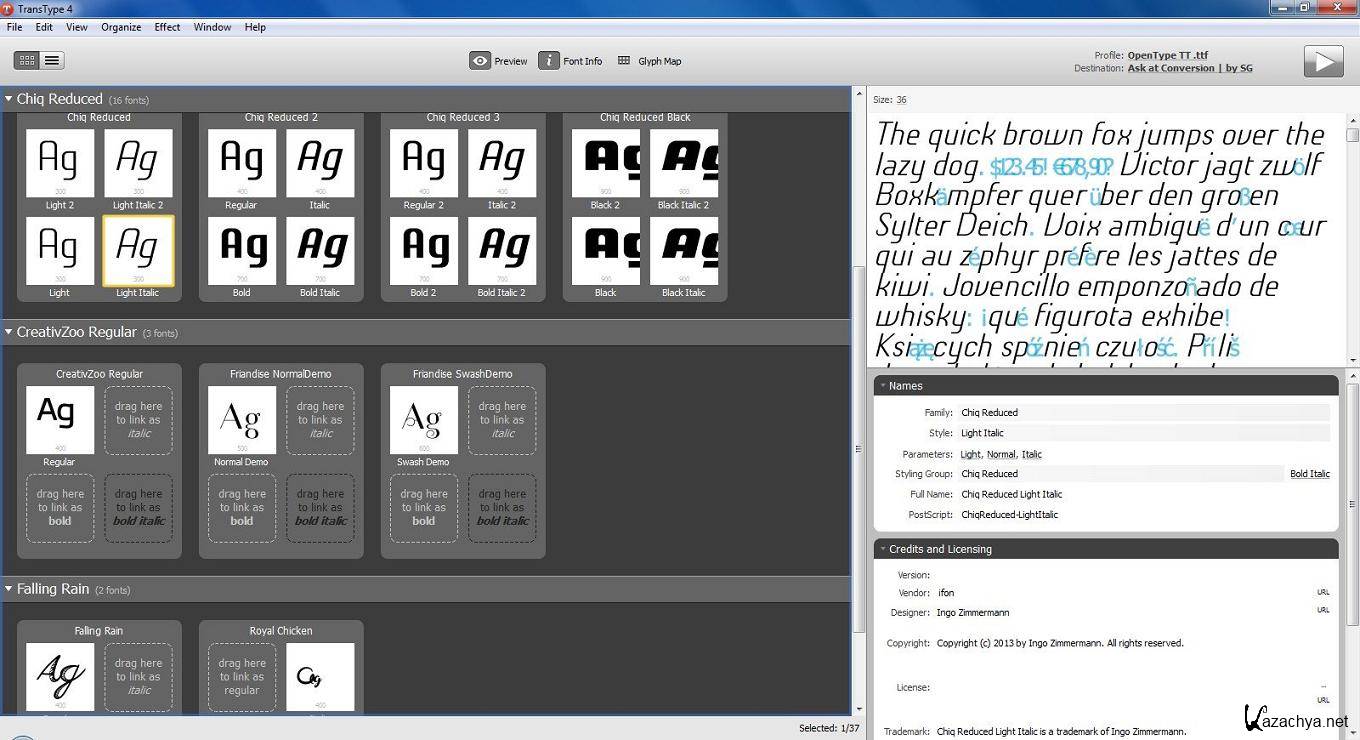The width and height of the screenshot is (1360, 740).
Task: Open the Effect menu
Action: tap(167, 27)
